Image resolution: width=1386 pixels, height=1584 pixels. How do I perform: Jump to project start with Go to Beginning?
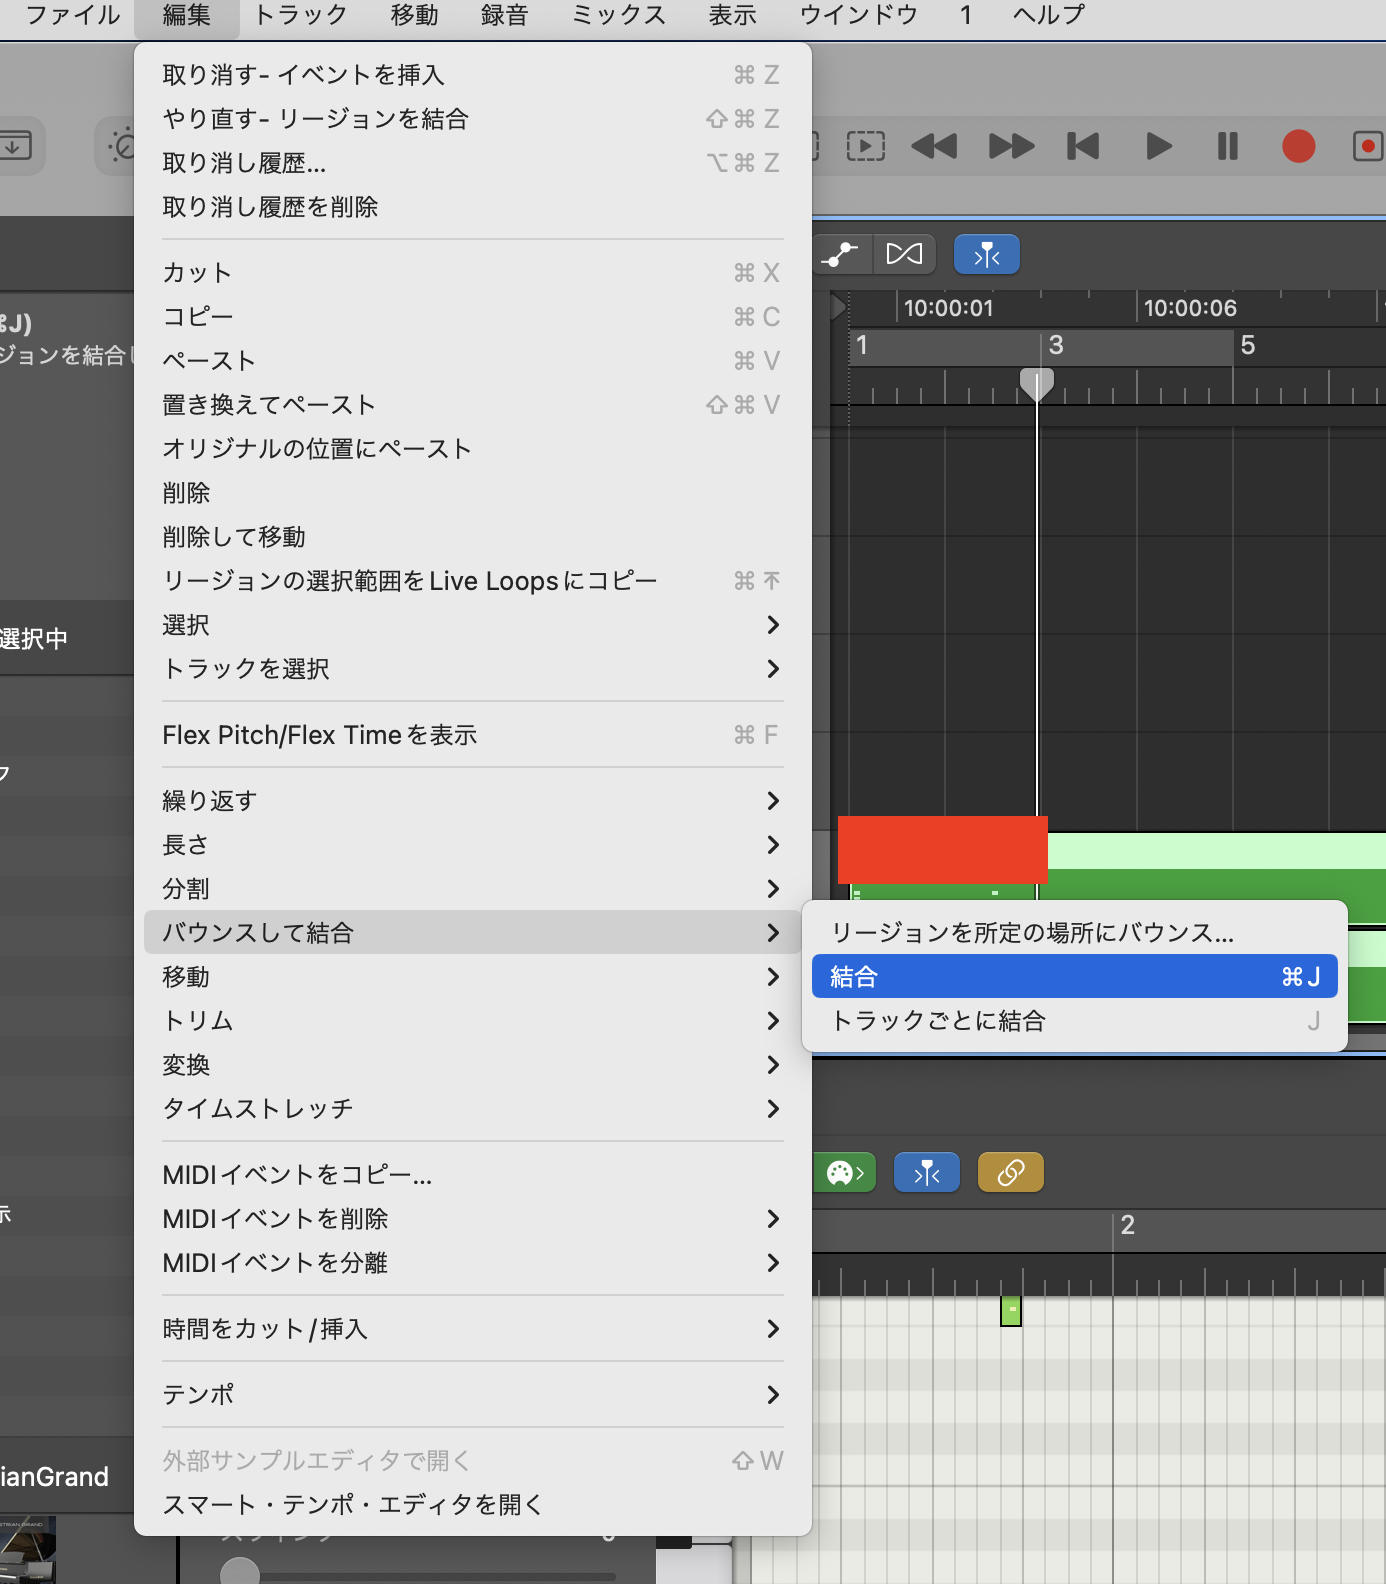pyautogui.click(x=1083, y=147)
